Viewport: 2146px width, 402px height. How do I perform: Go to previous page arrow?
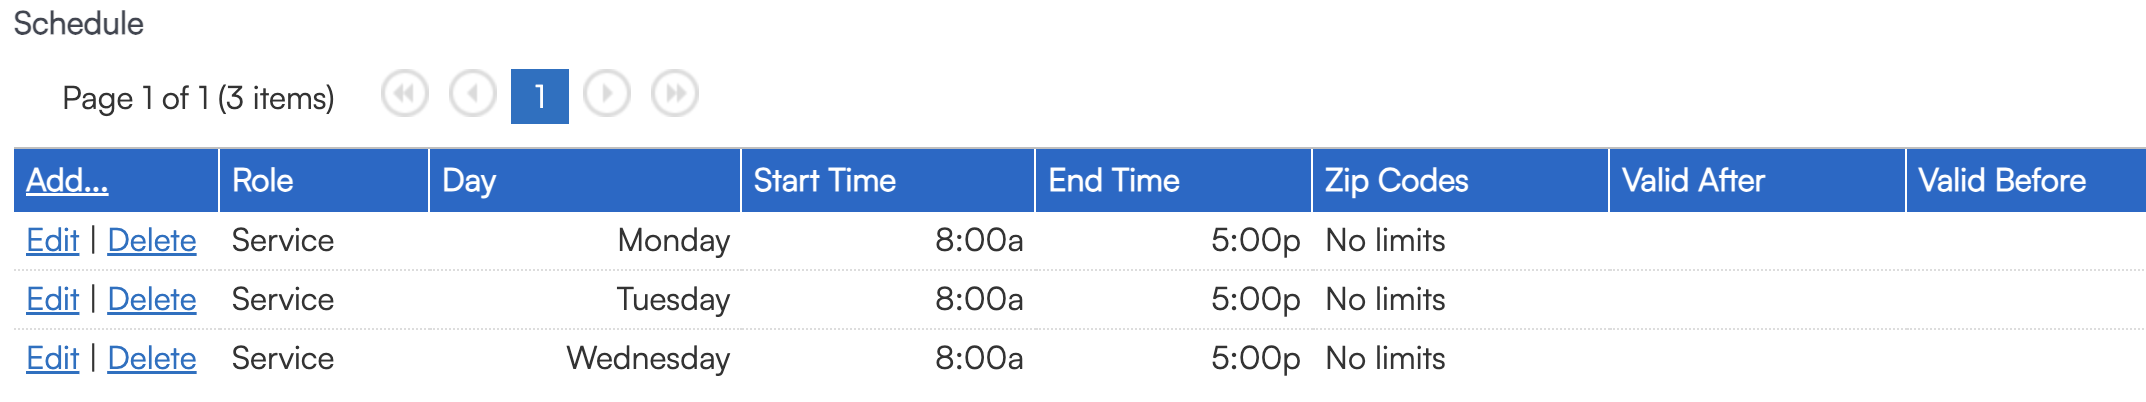pyautogui.click(x=473, y=95)
